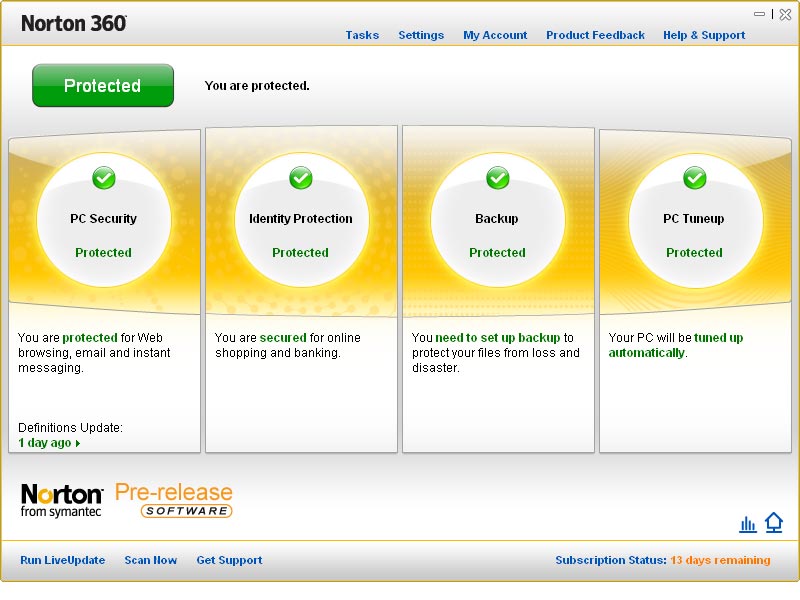Open Product Feedback
800x600 pixels.
(x=595, y=35)
